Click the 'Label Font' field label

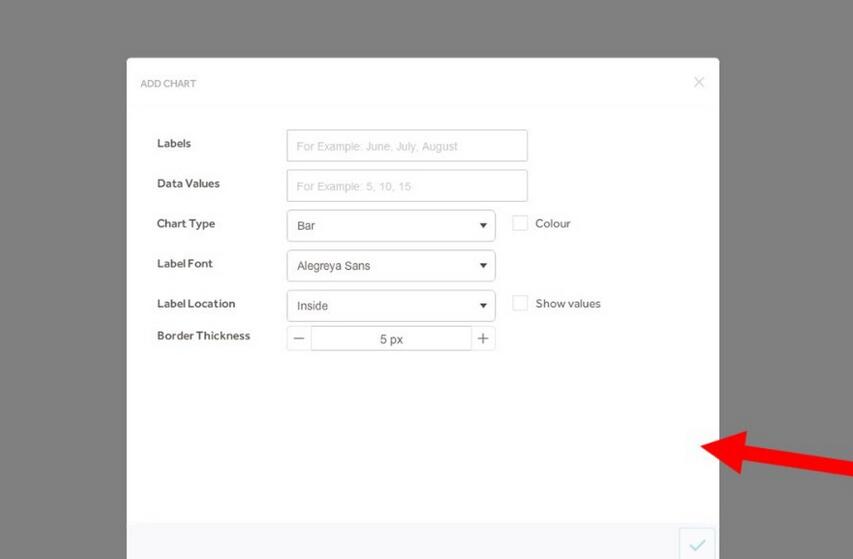point(185,264)
